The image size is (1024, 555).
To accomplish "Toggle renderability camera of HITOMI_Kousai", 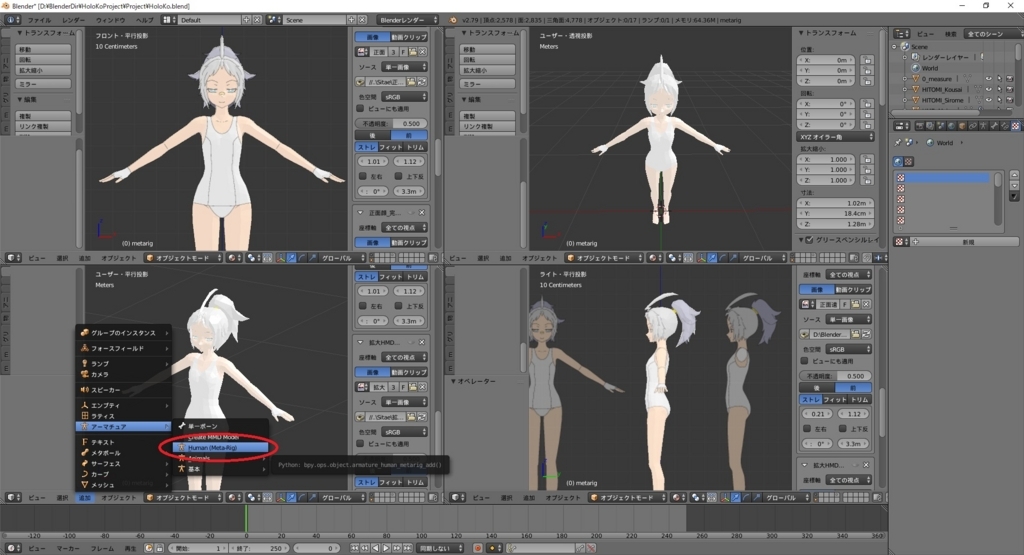I will click(1010, 89).
